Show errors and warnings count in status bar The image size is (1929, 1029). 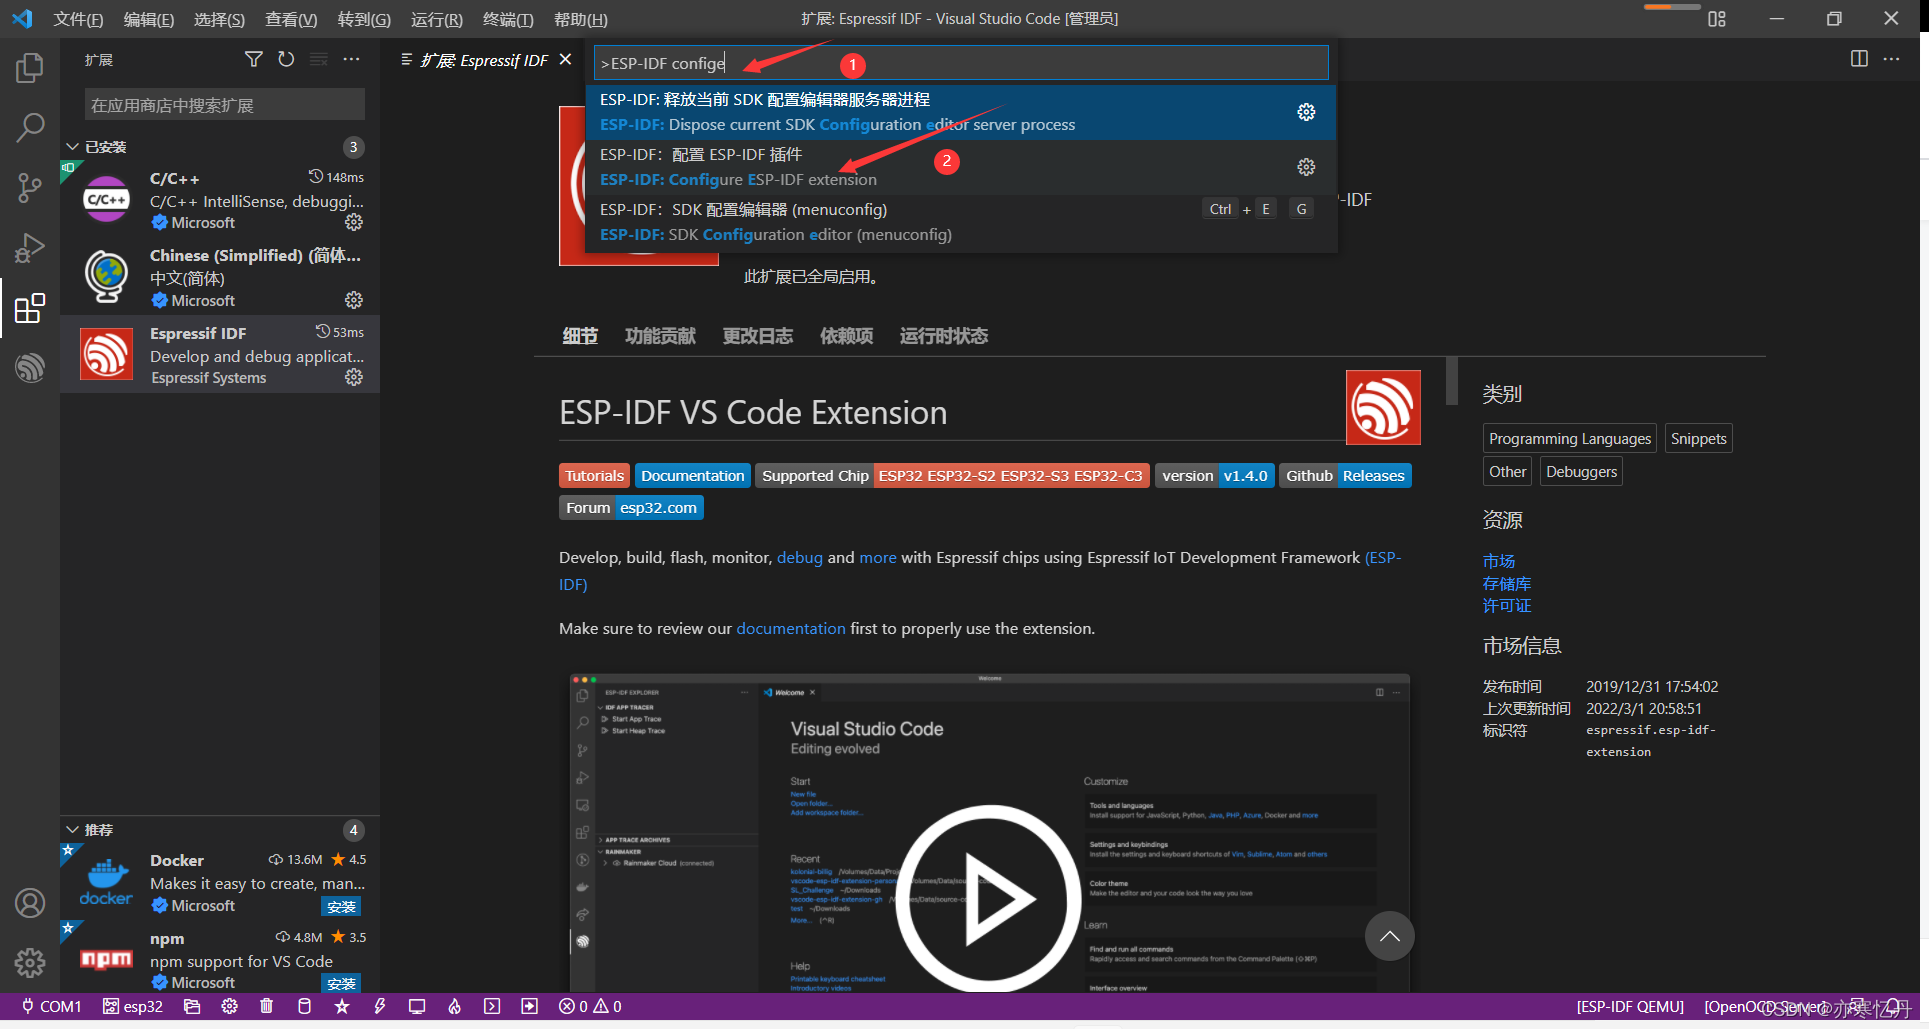click(590, 1006)
